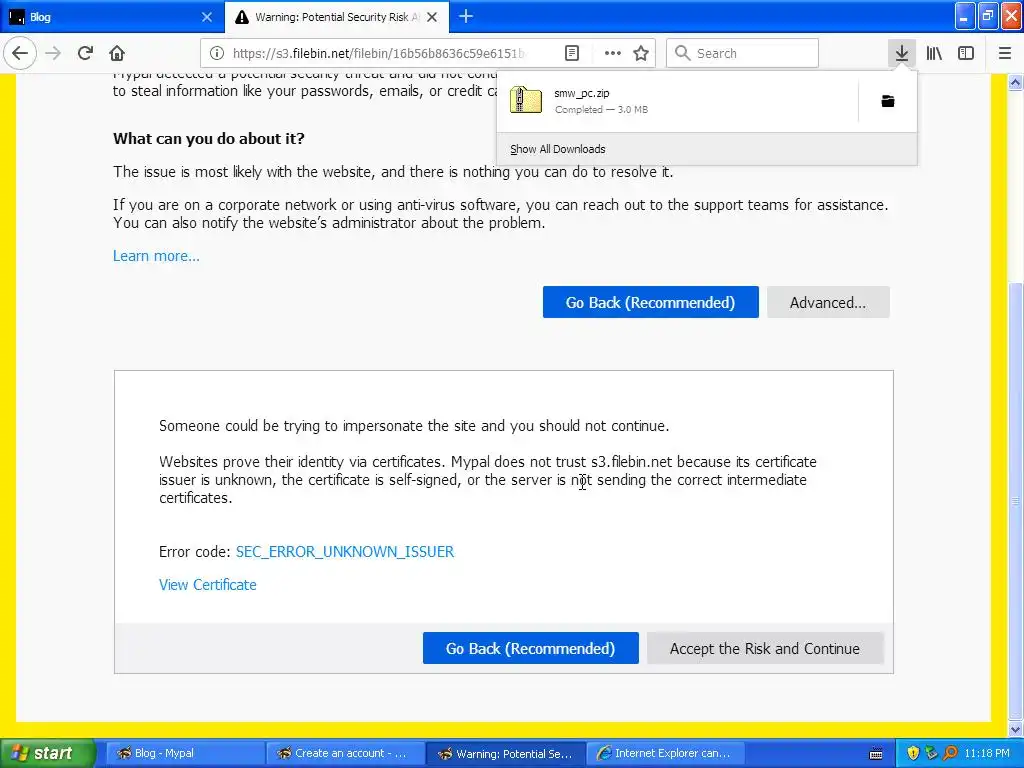Click the on-screen keyboard tray icon

876,754
